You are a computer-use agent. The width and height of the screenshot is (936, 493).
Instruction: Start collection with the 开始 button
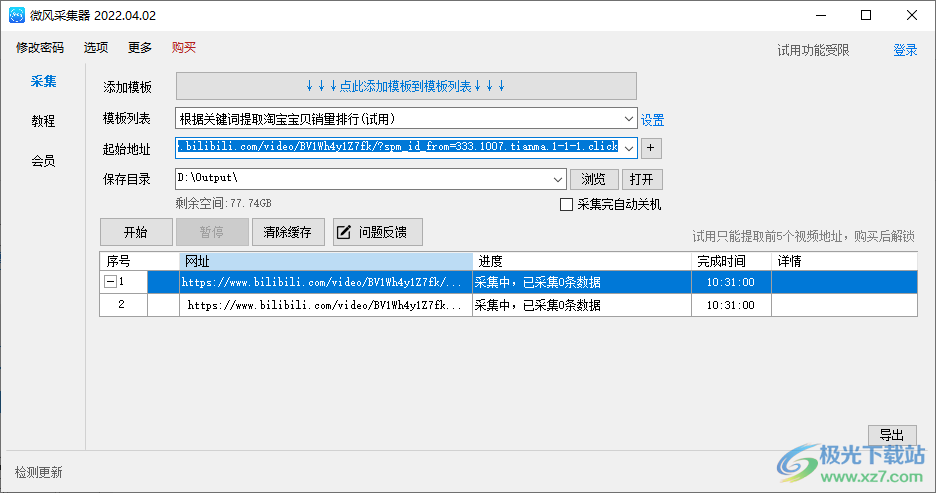pyautogui.click(x=136, y=232)
